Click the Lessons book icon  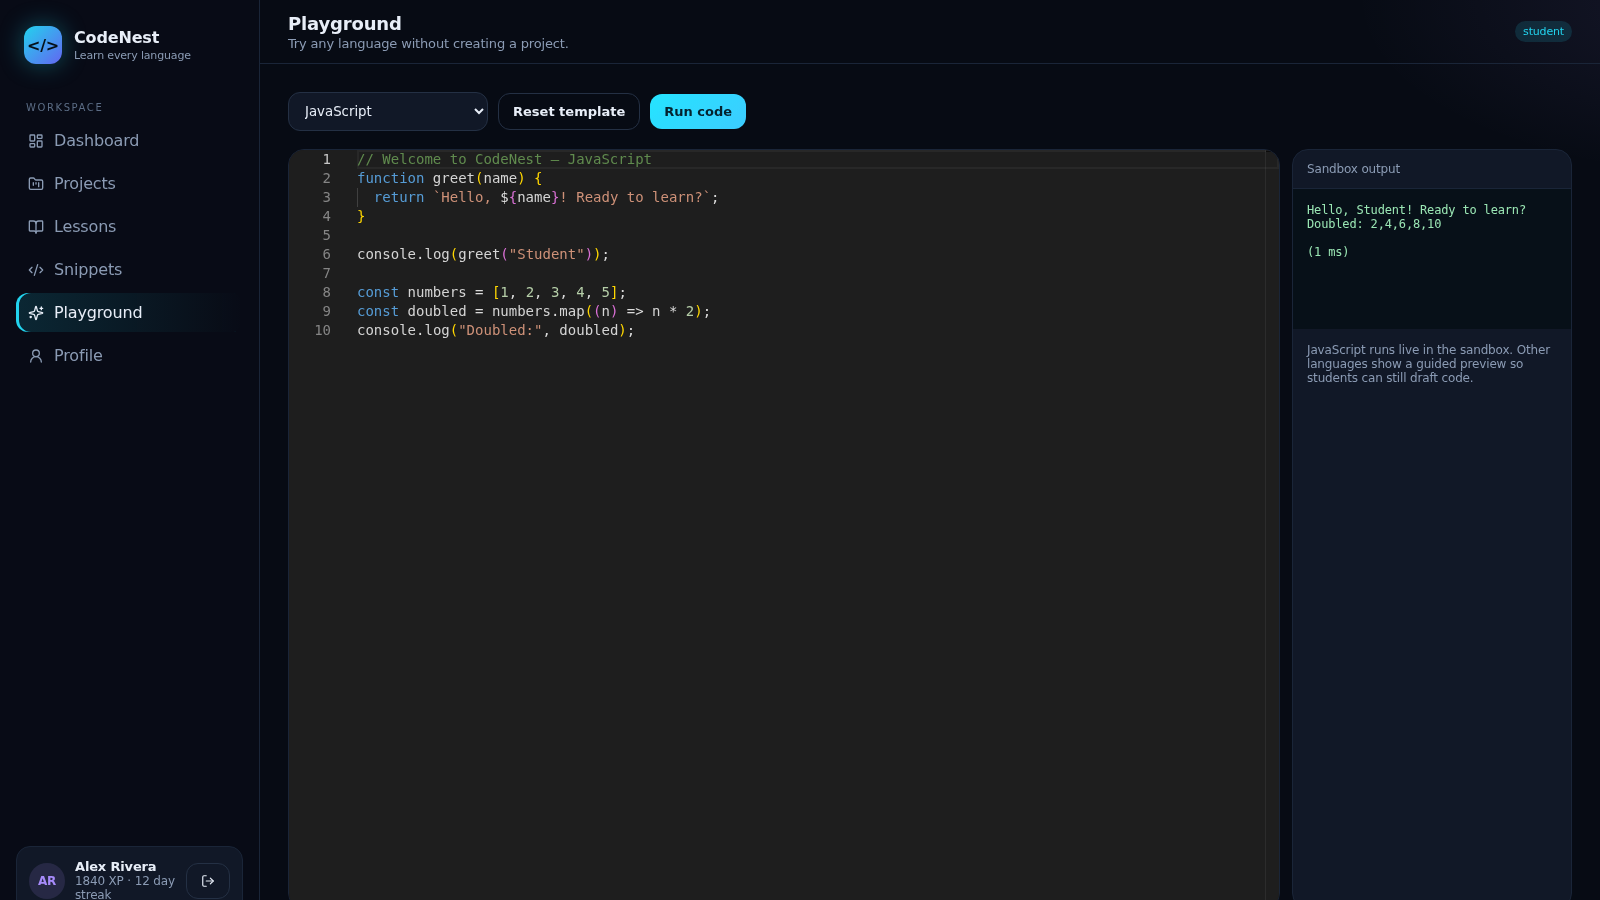point(36,227)
